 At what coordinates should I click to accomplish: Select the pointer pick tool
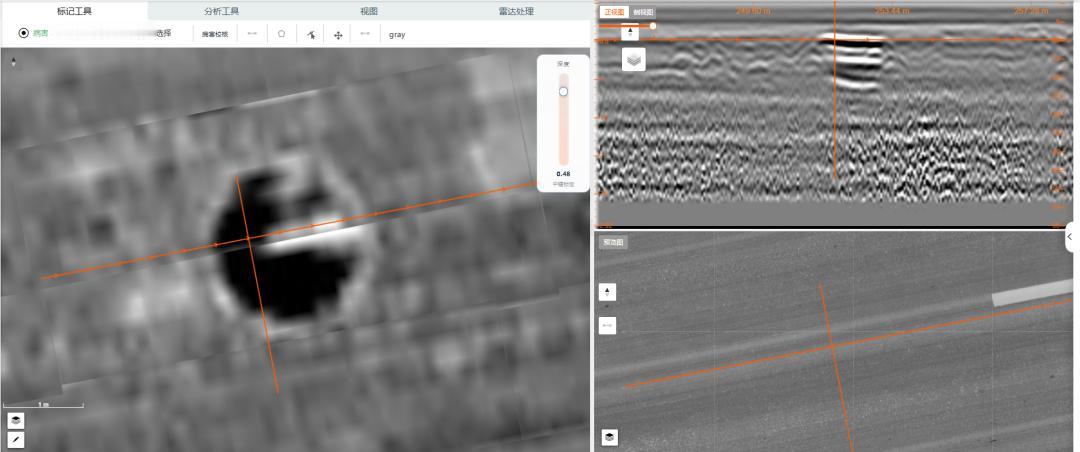[x=311, y=34]
